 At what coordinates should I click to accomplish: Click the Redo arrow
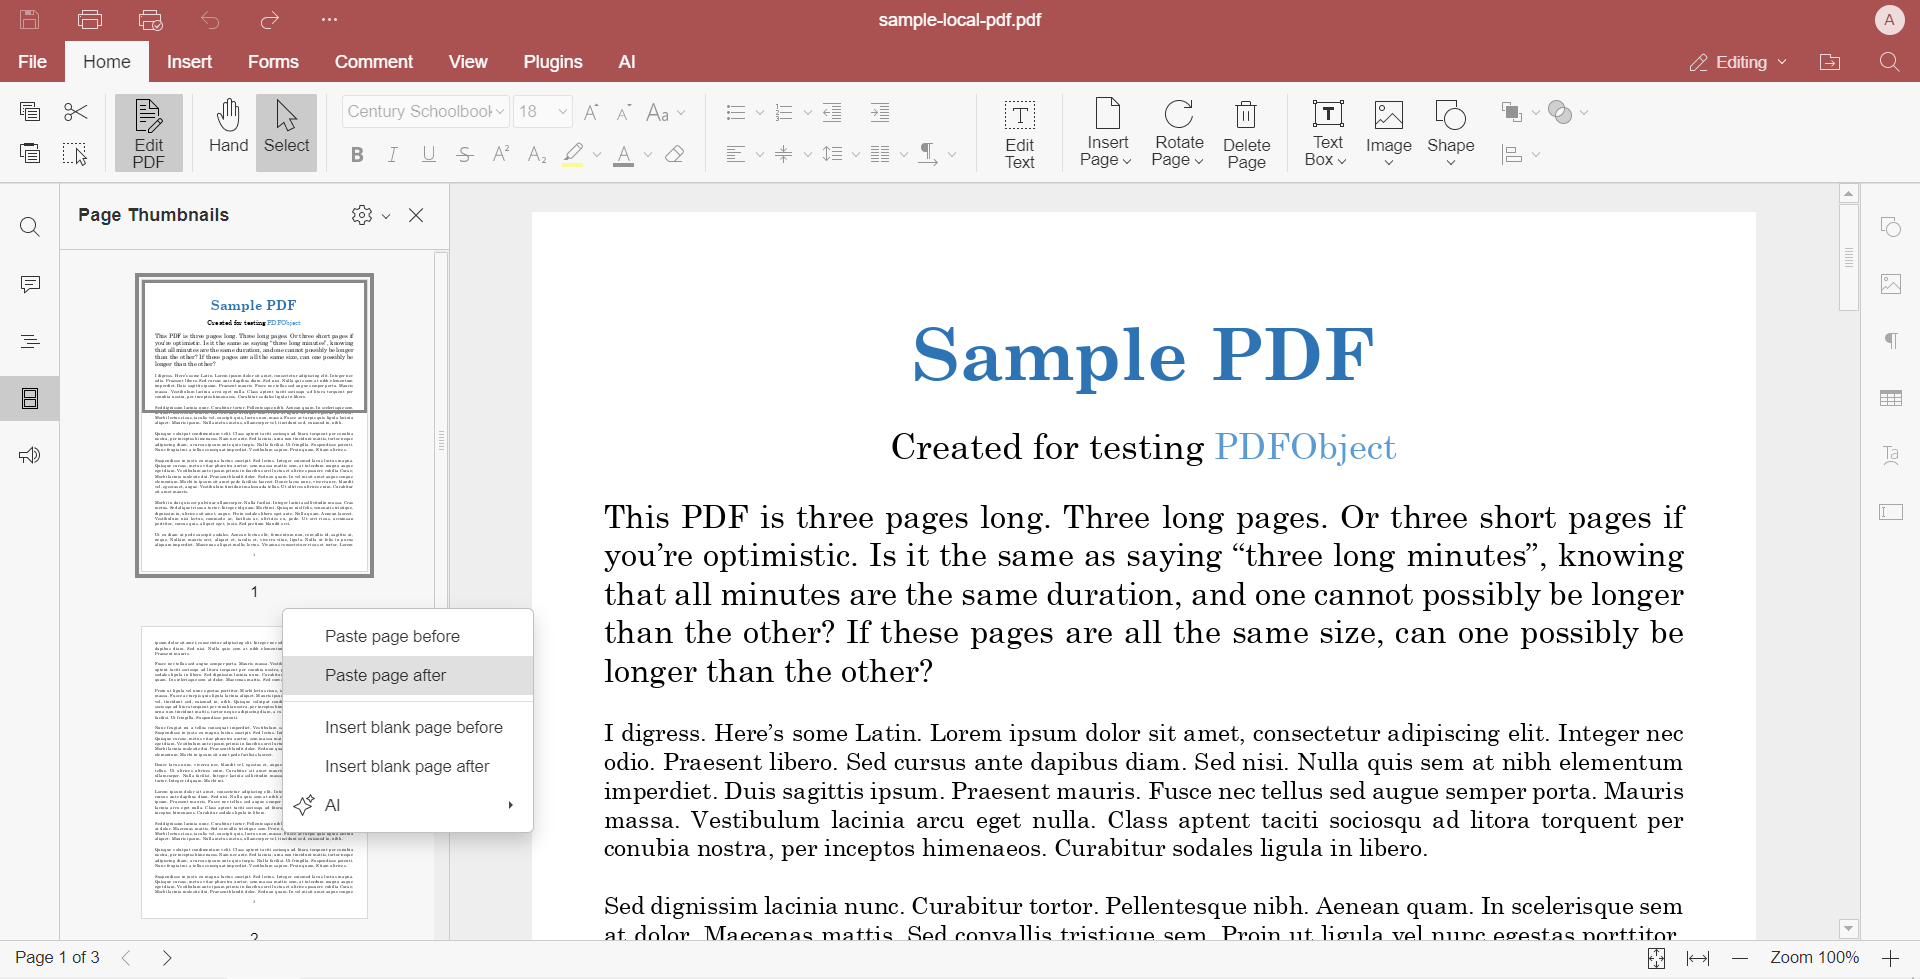[x=270, y=20]
